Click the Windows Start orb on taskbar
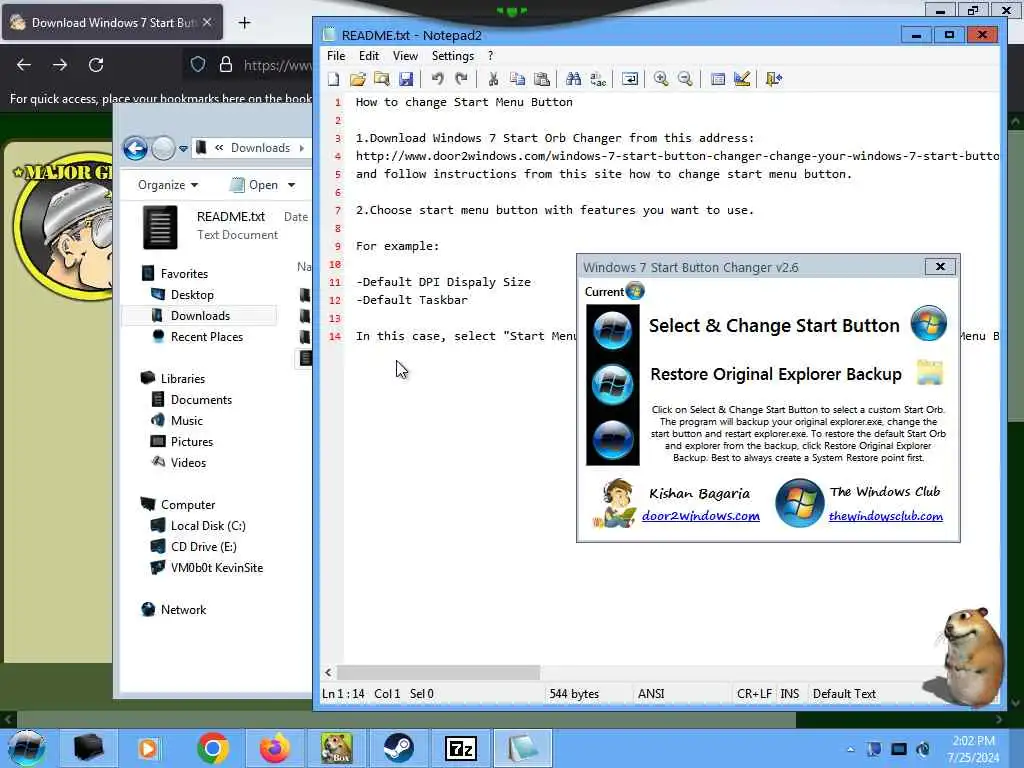 click(x=26, y=748)
